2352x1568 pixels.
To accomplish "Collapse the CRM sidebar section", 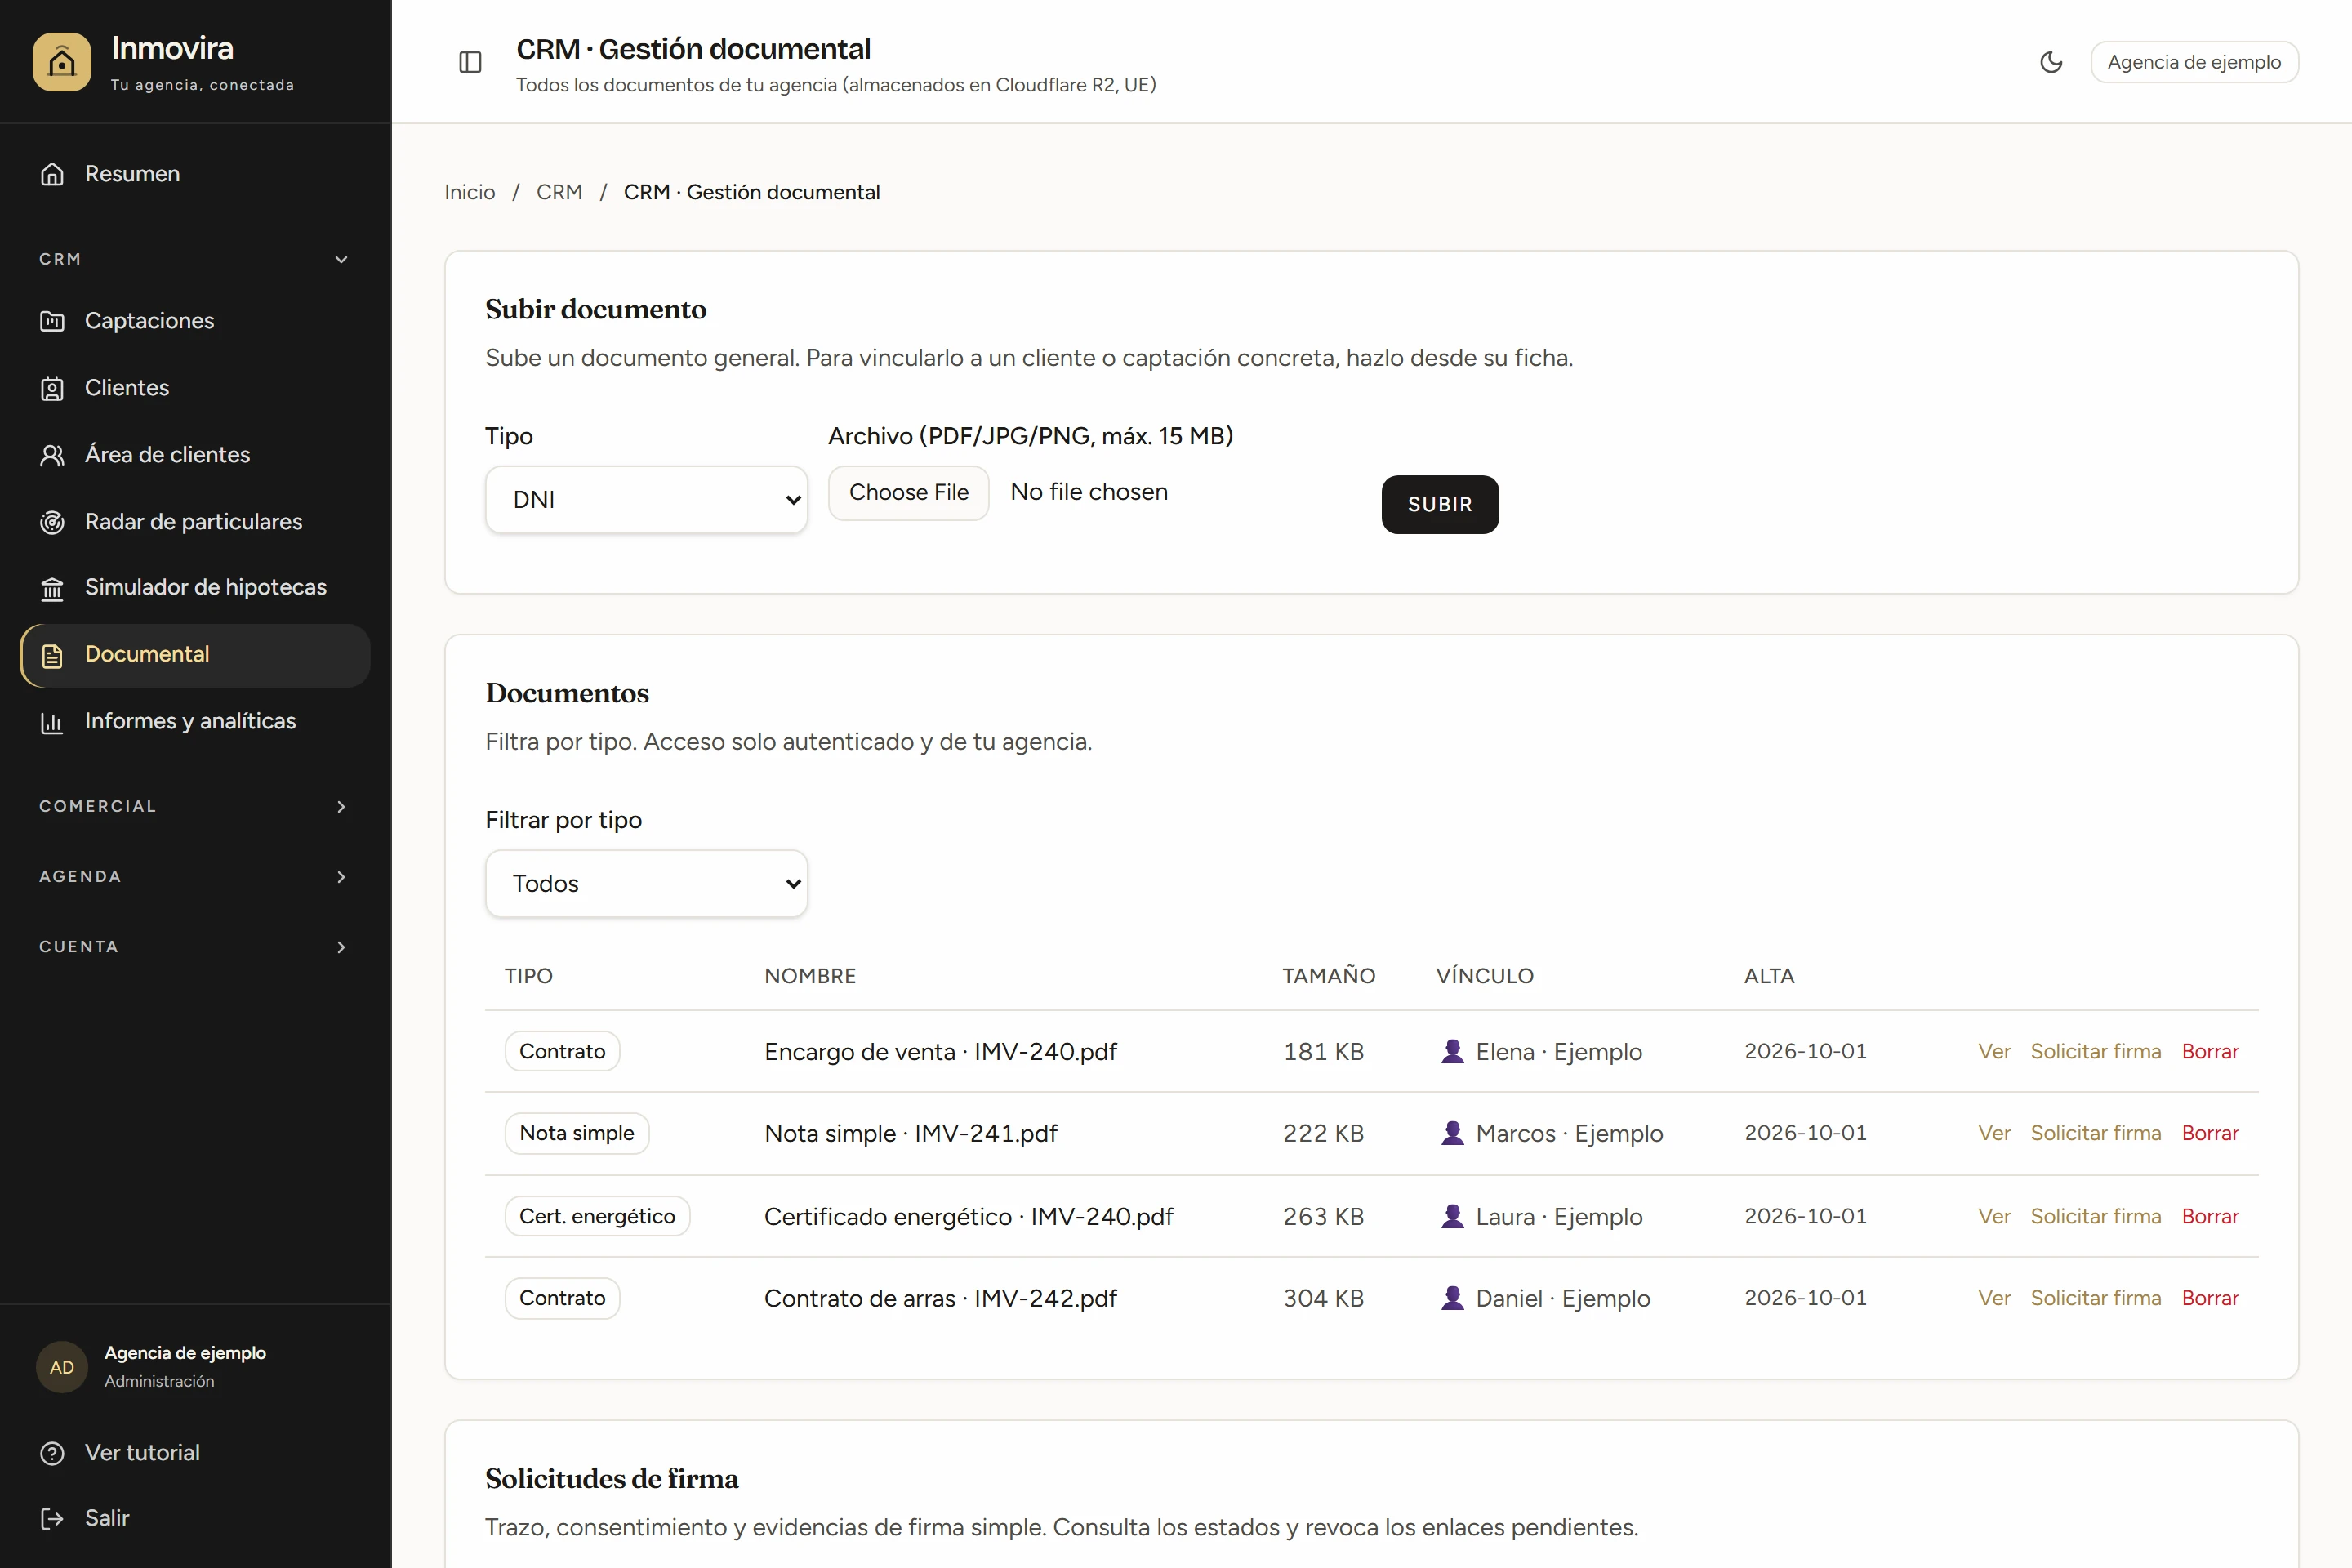I will point(195,259).
